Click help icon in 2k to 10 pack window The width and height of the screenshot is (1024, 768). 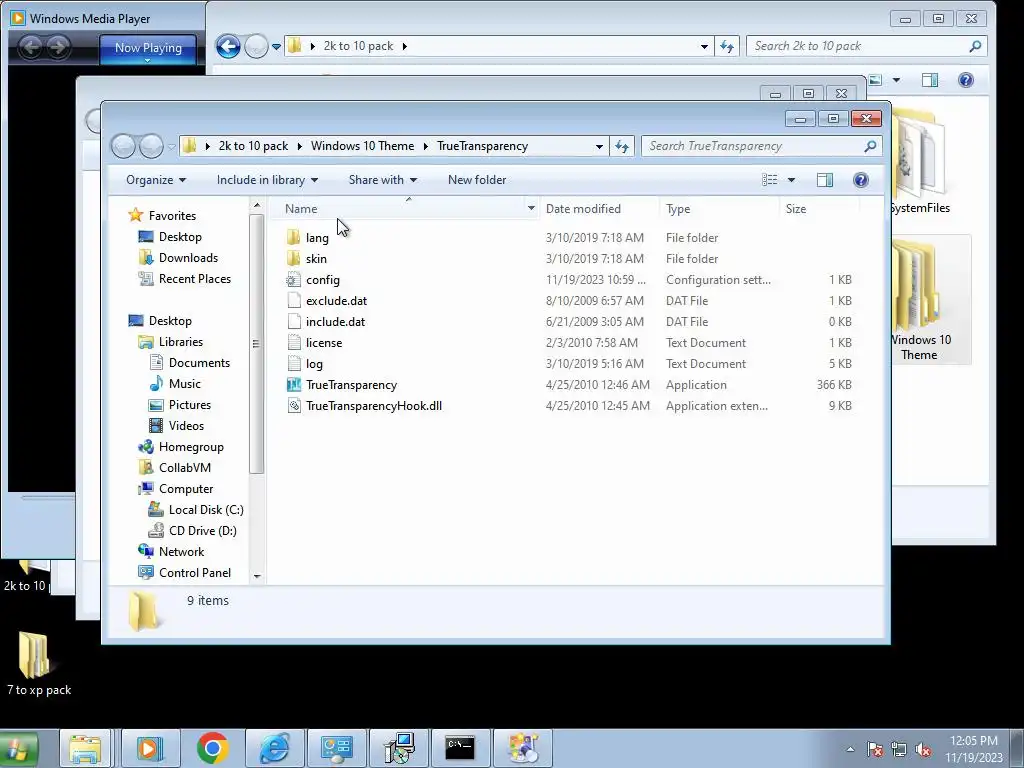pyautogui.click(x=965, y=80)
